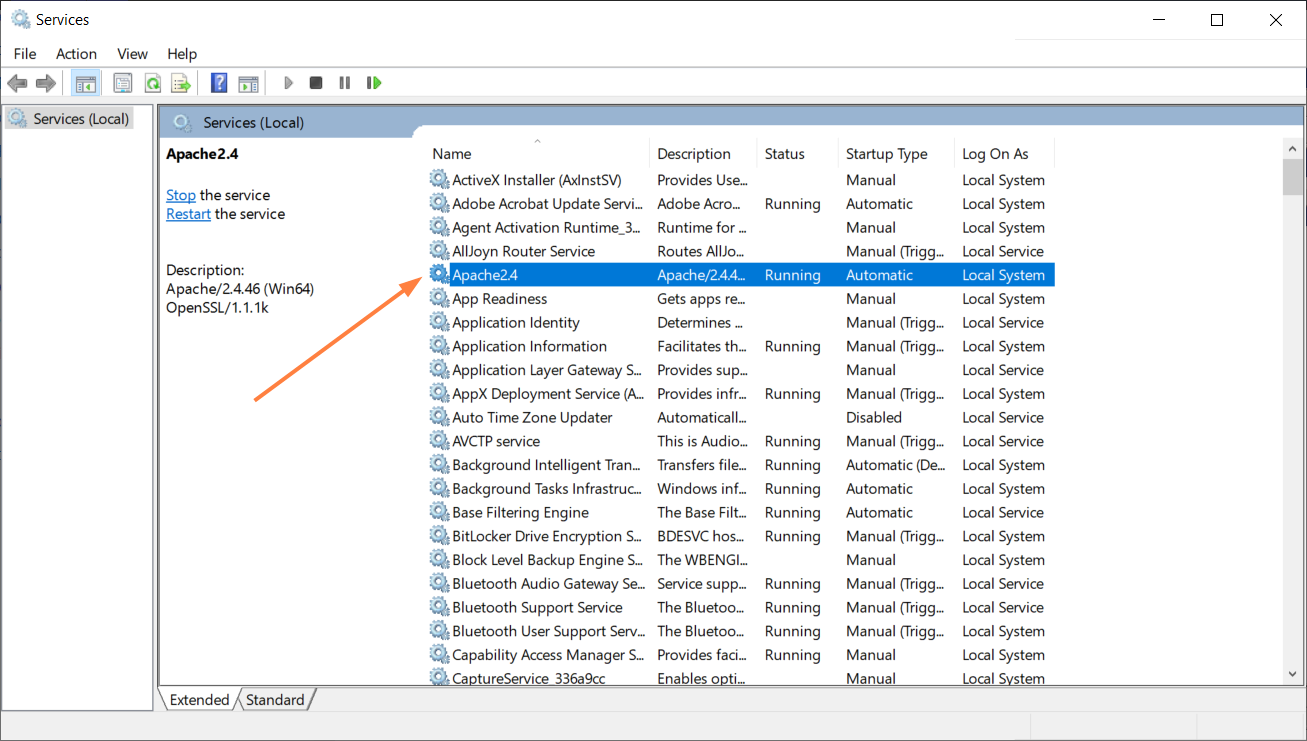The height and width of the screenshot is (741, 1307).
Task: Navigate forward using the toolbar arrow
Action: (45, 82)
